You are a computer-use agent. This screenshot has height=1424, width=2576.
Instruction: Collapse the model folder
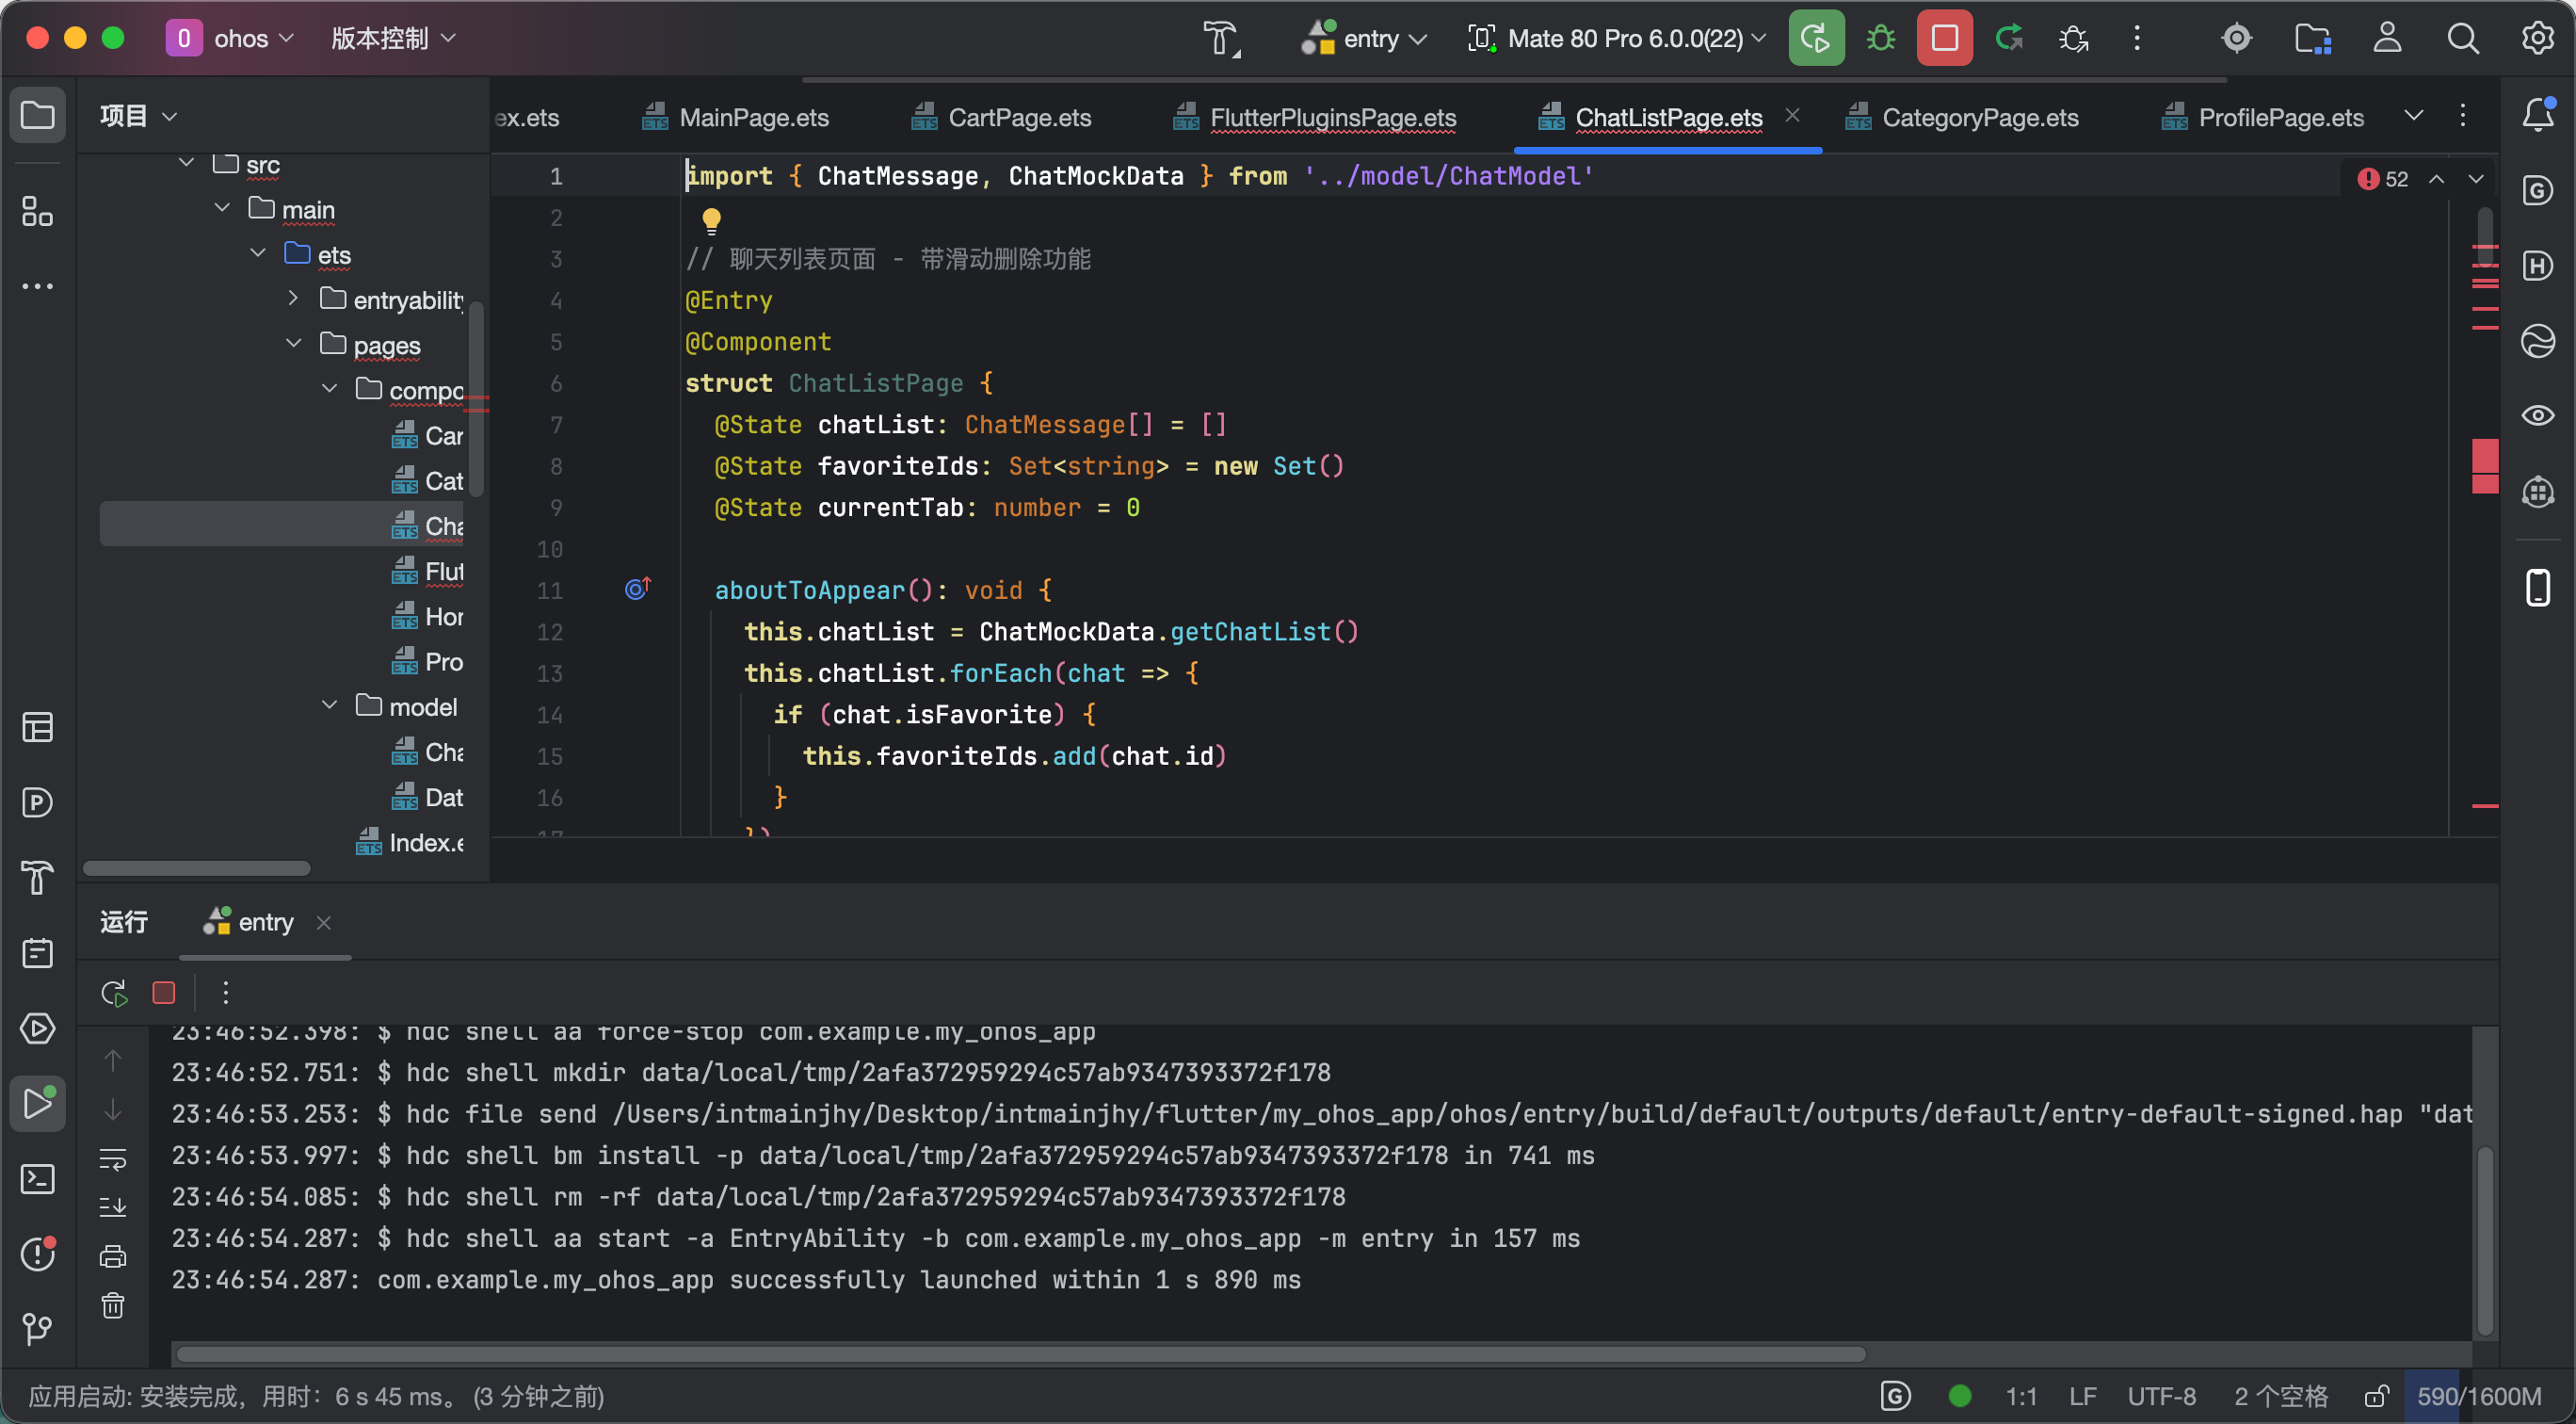pyautogui.click(x=329, y=705)
